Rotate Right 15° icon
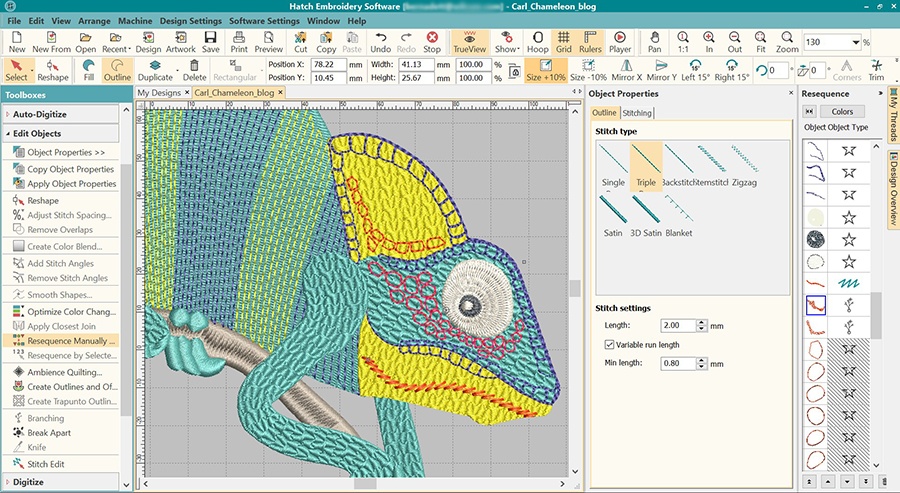This screenshot has width=900, height=493. 731,70
